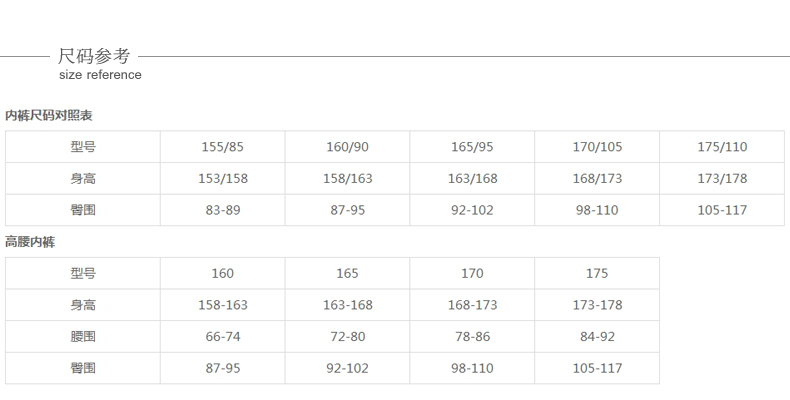Select the 内裤尺码对照表 table title
Viewport: 790px width, 400px height.
(49, 116)
